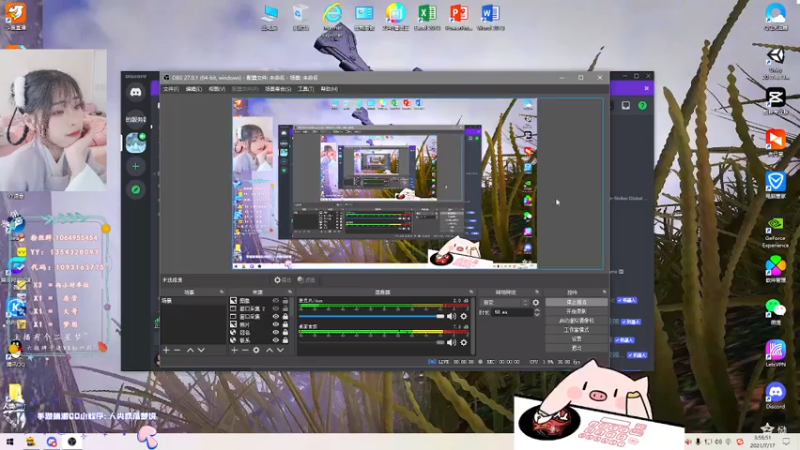800x450 pixels.
Task: Toggle visibility of the 窗口采集 2 source
Action: coord(276,309)
